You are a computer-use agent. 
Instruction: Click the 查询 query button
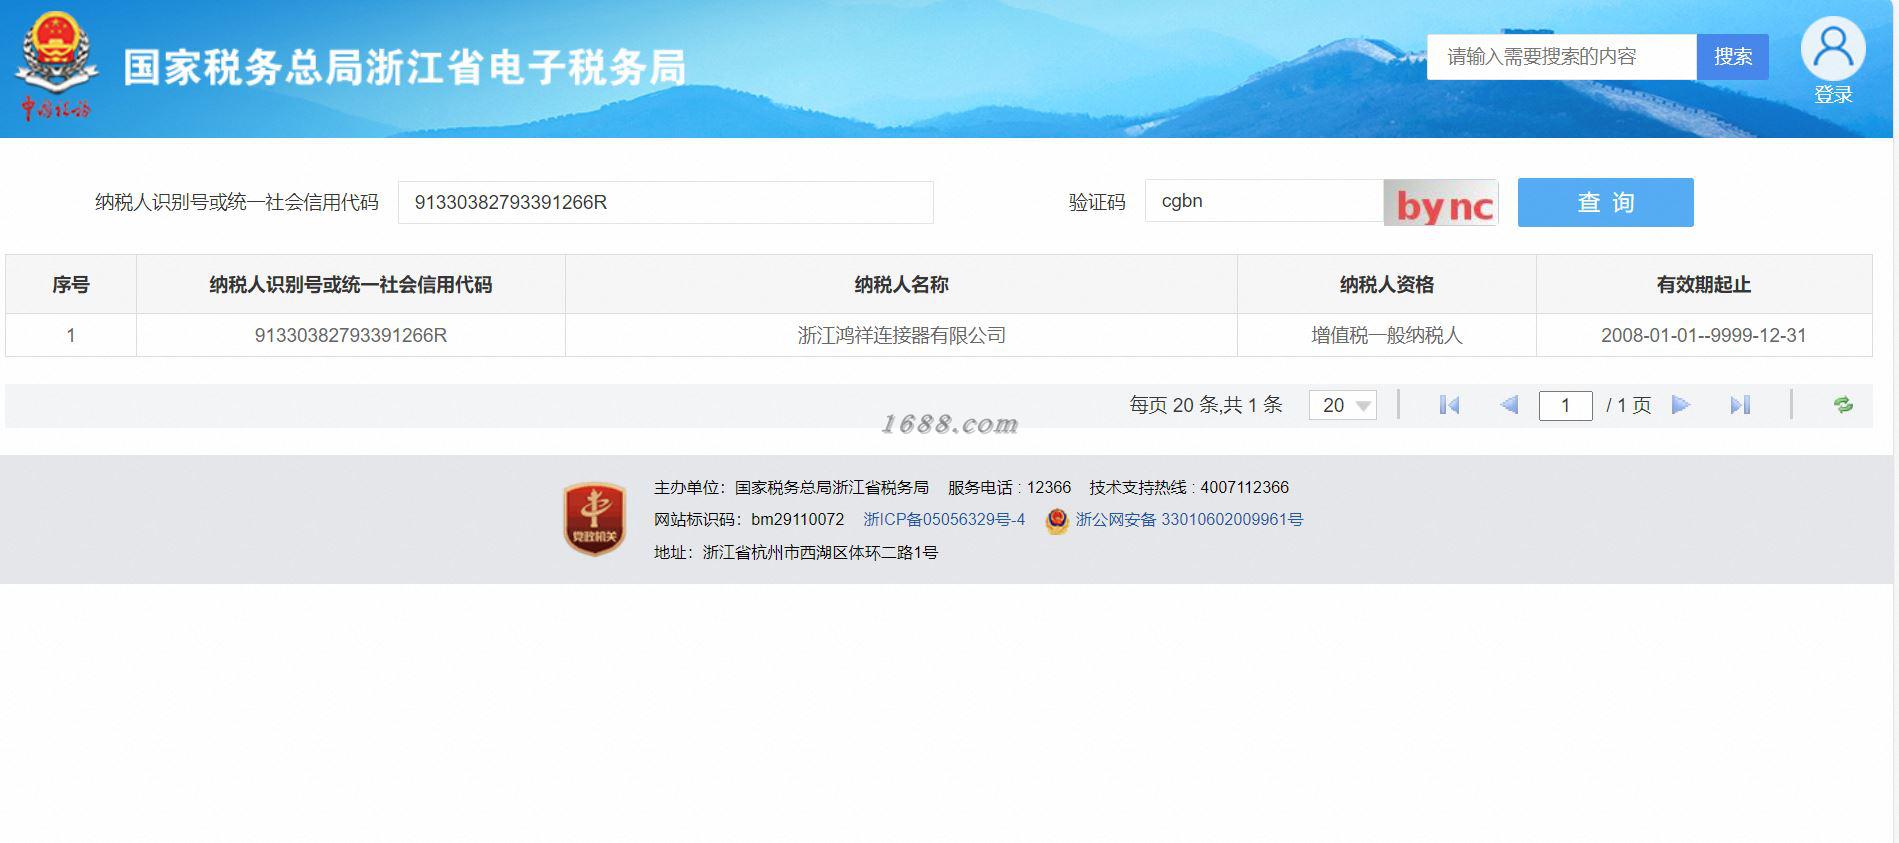pos(1605,202)
